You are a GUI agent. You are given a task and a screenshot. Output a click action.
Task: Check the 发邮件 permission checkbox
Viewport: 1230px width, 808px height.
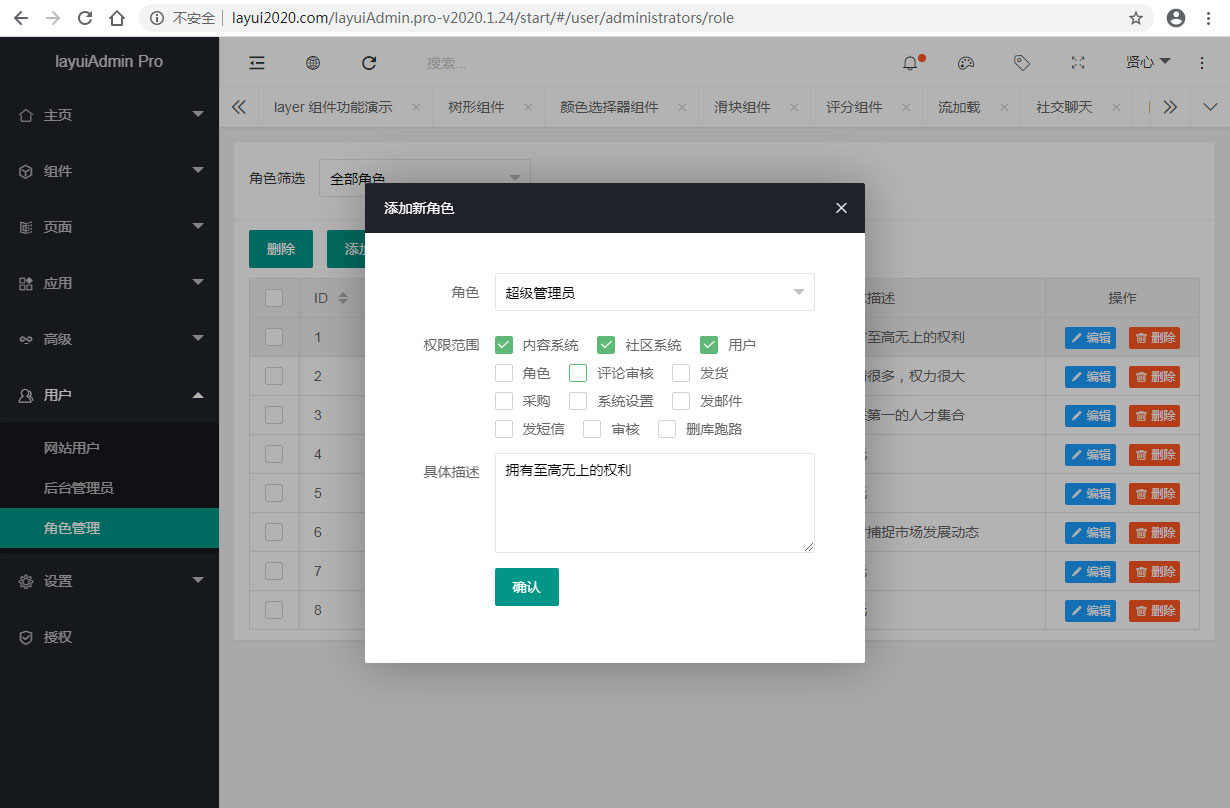point(680,400)
